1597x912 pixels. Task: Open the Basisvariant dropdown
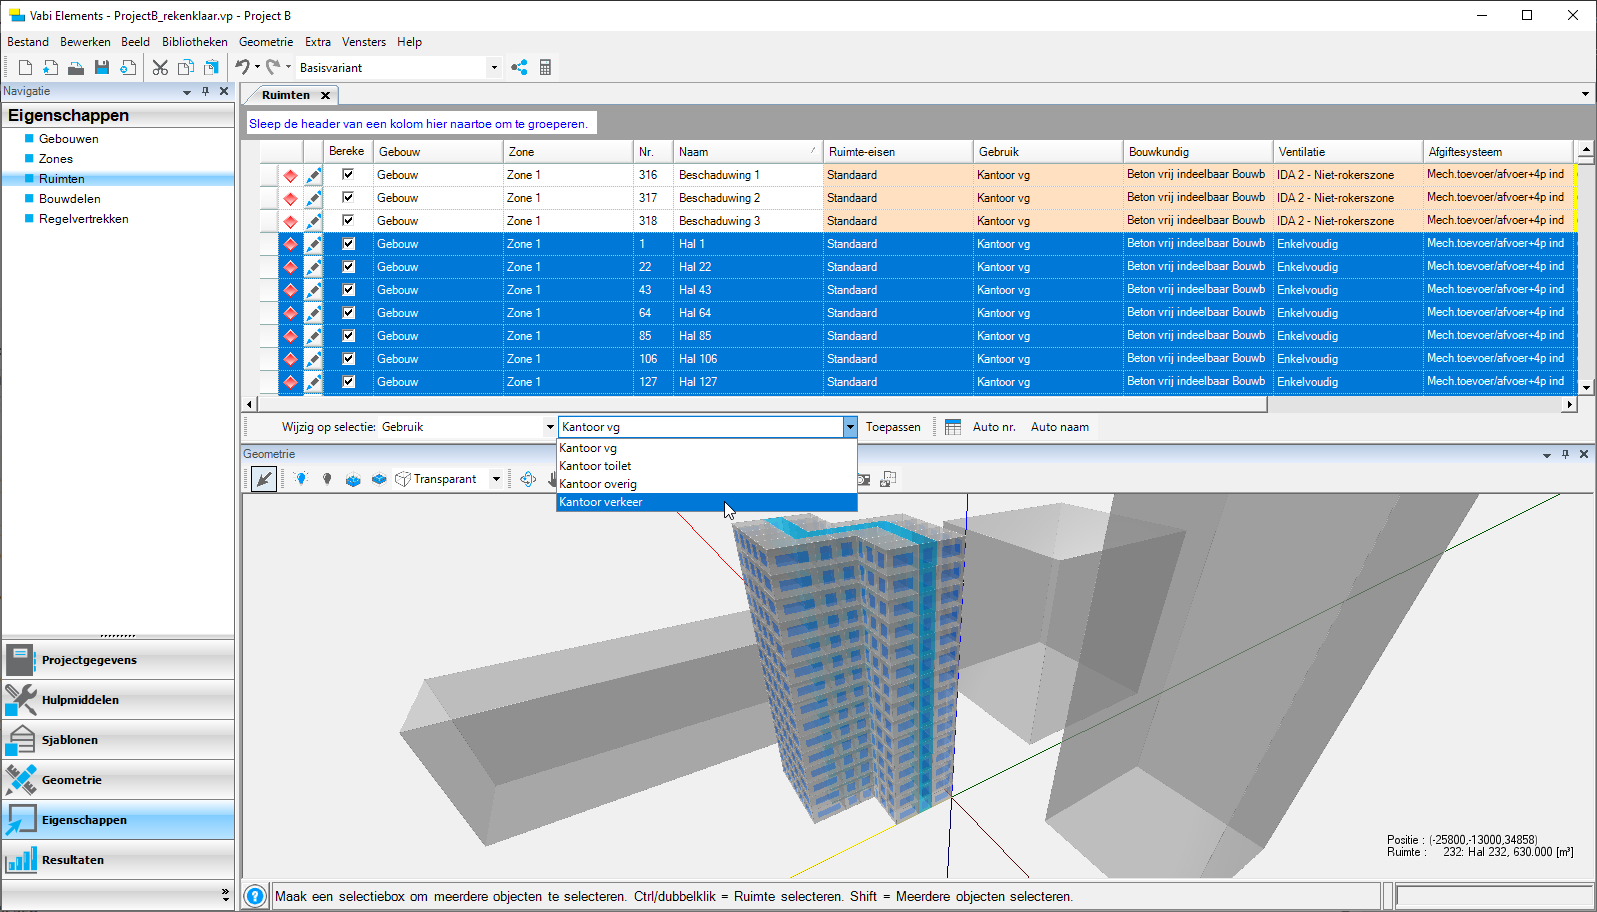click(493, 68)
